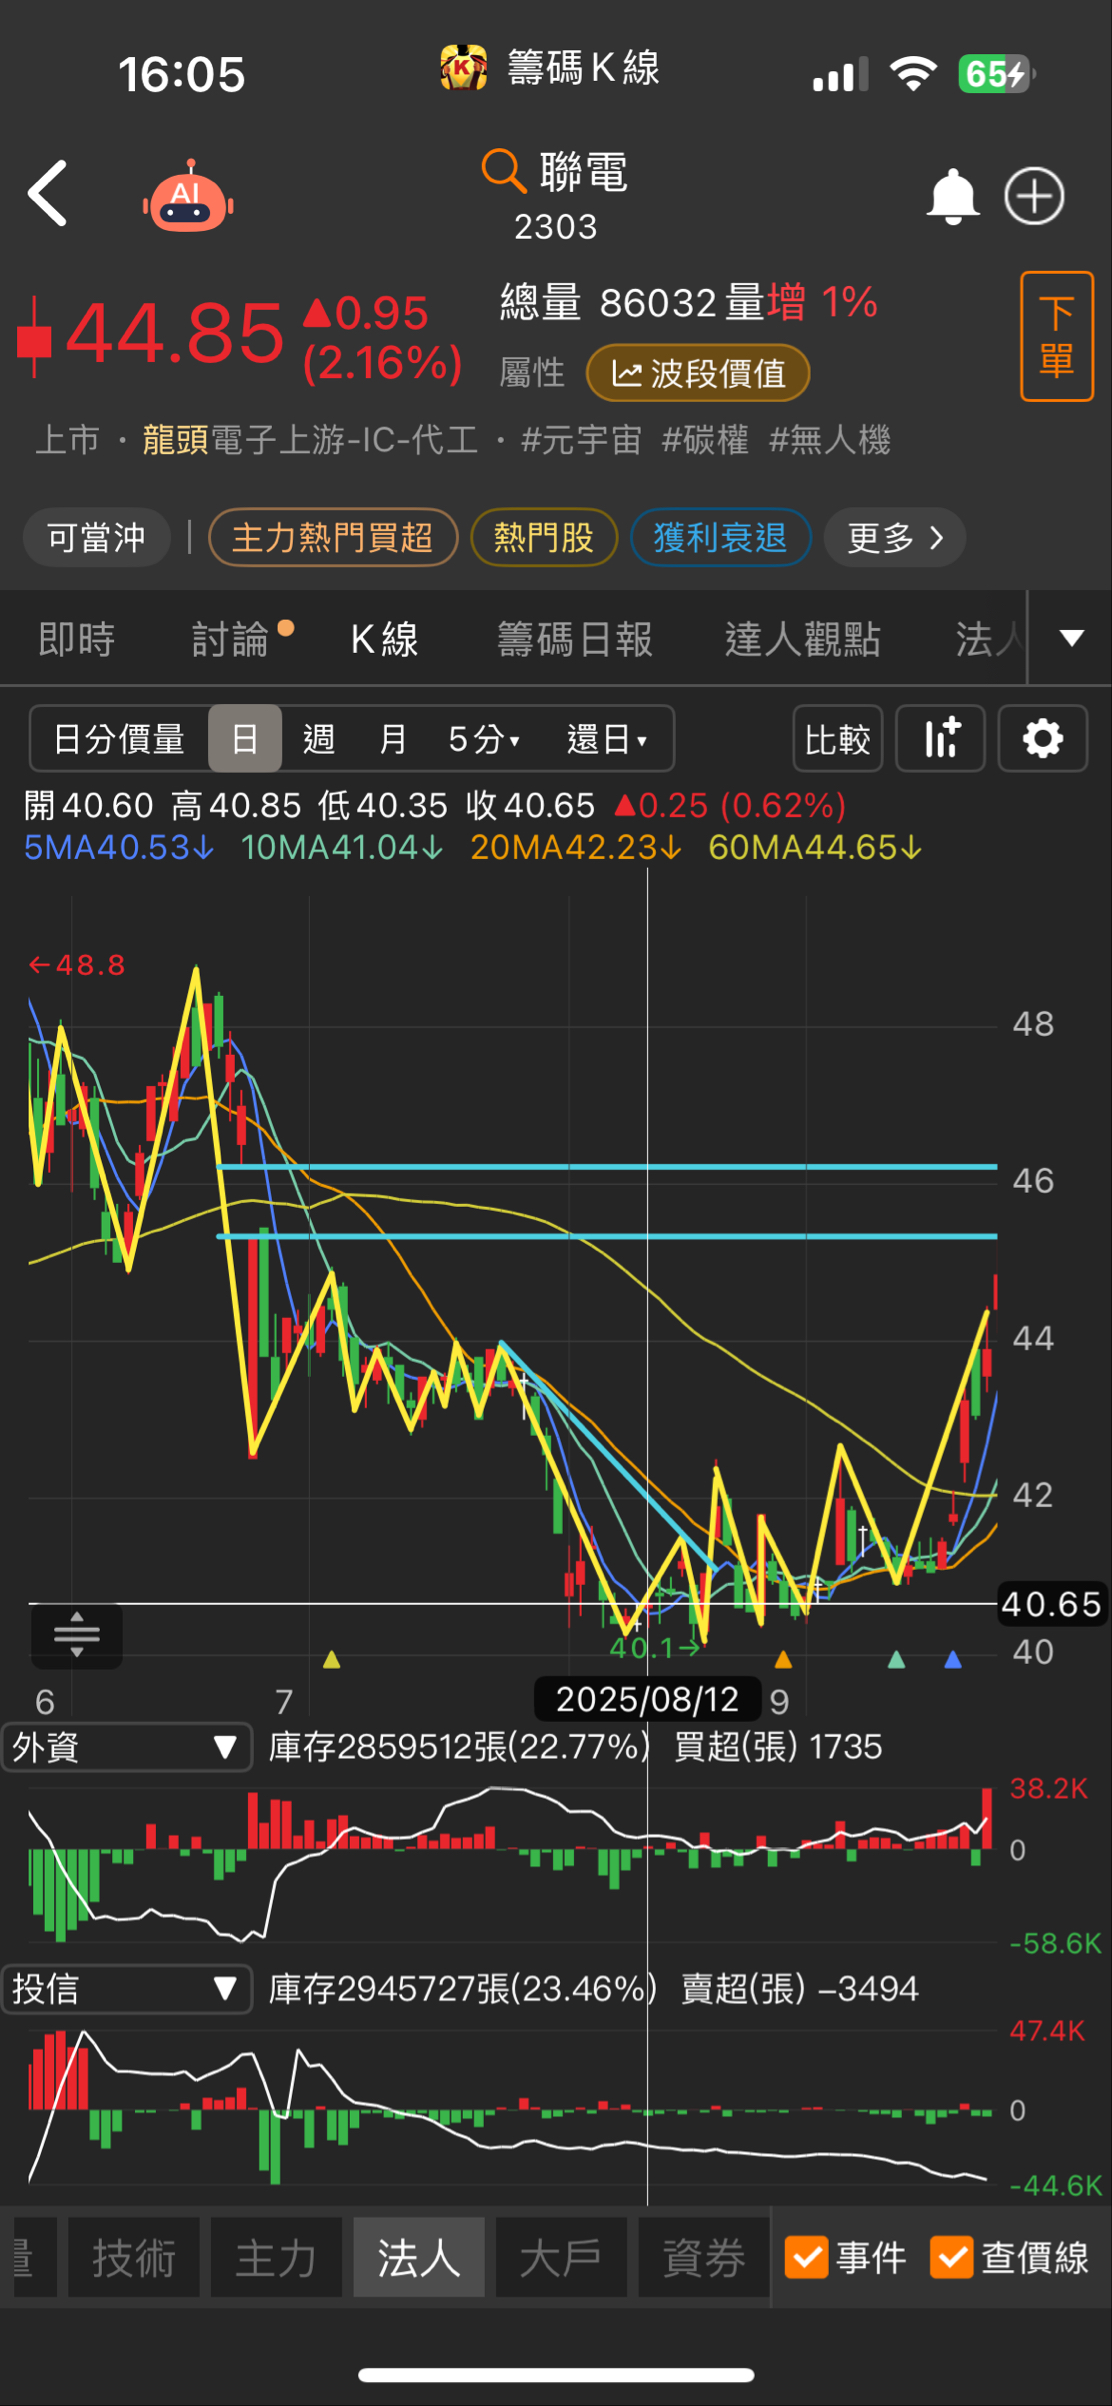Select 日分價量 chart mode
Image resolution: width=1112 pixels, height=2406 pixels.
(x=119, y=739)
